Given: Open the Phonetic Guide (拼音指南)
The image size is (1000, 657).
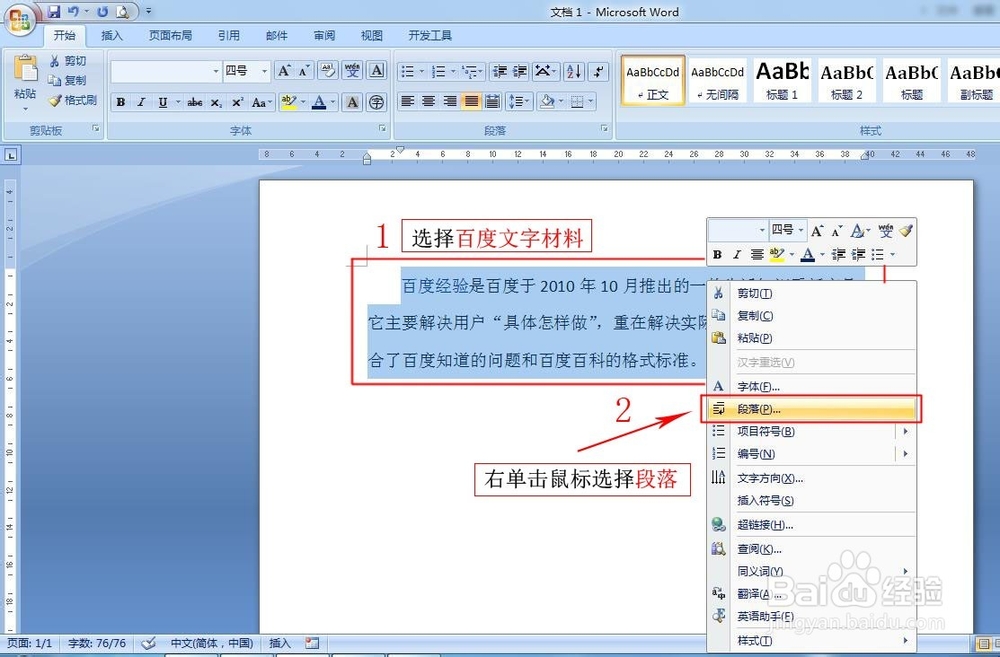Looking at the screenshot, I should coord(352,71).
